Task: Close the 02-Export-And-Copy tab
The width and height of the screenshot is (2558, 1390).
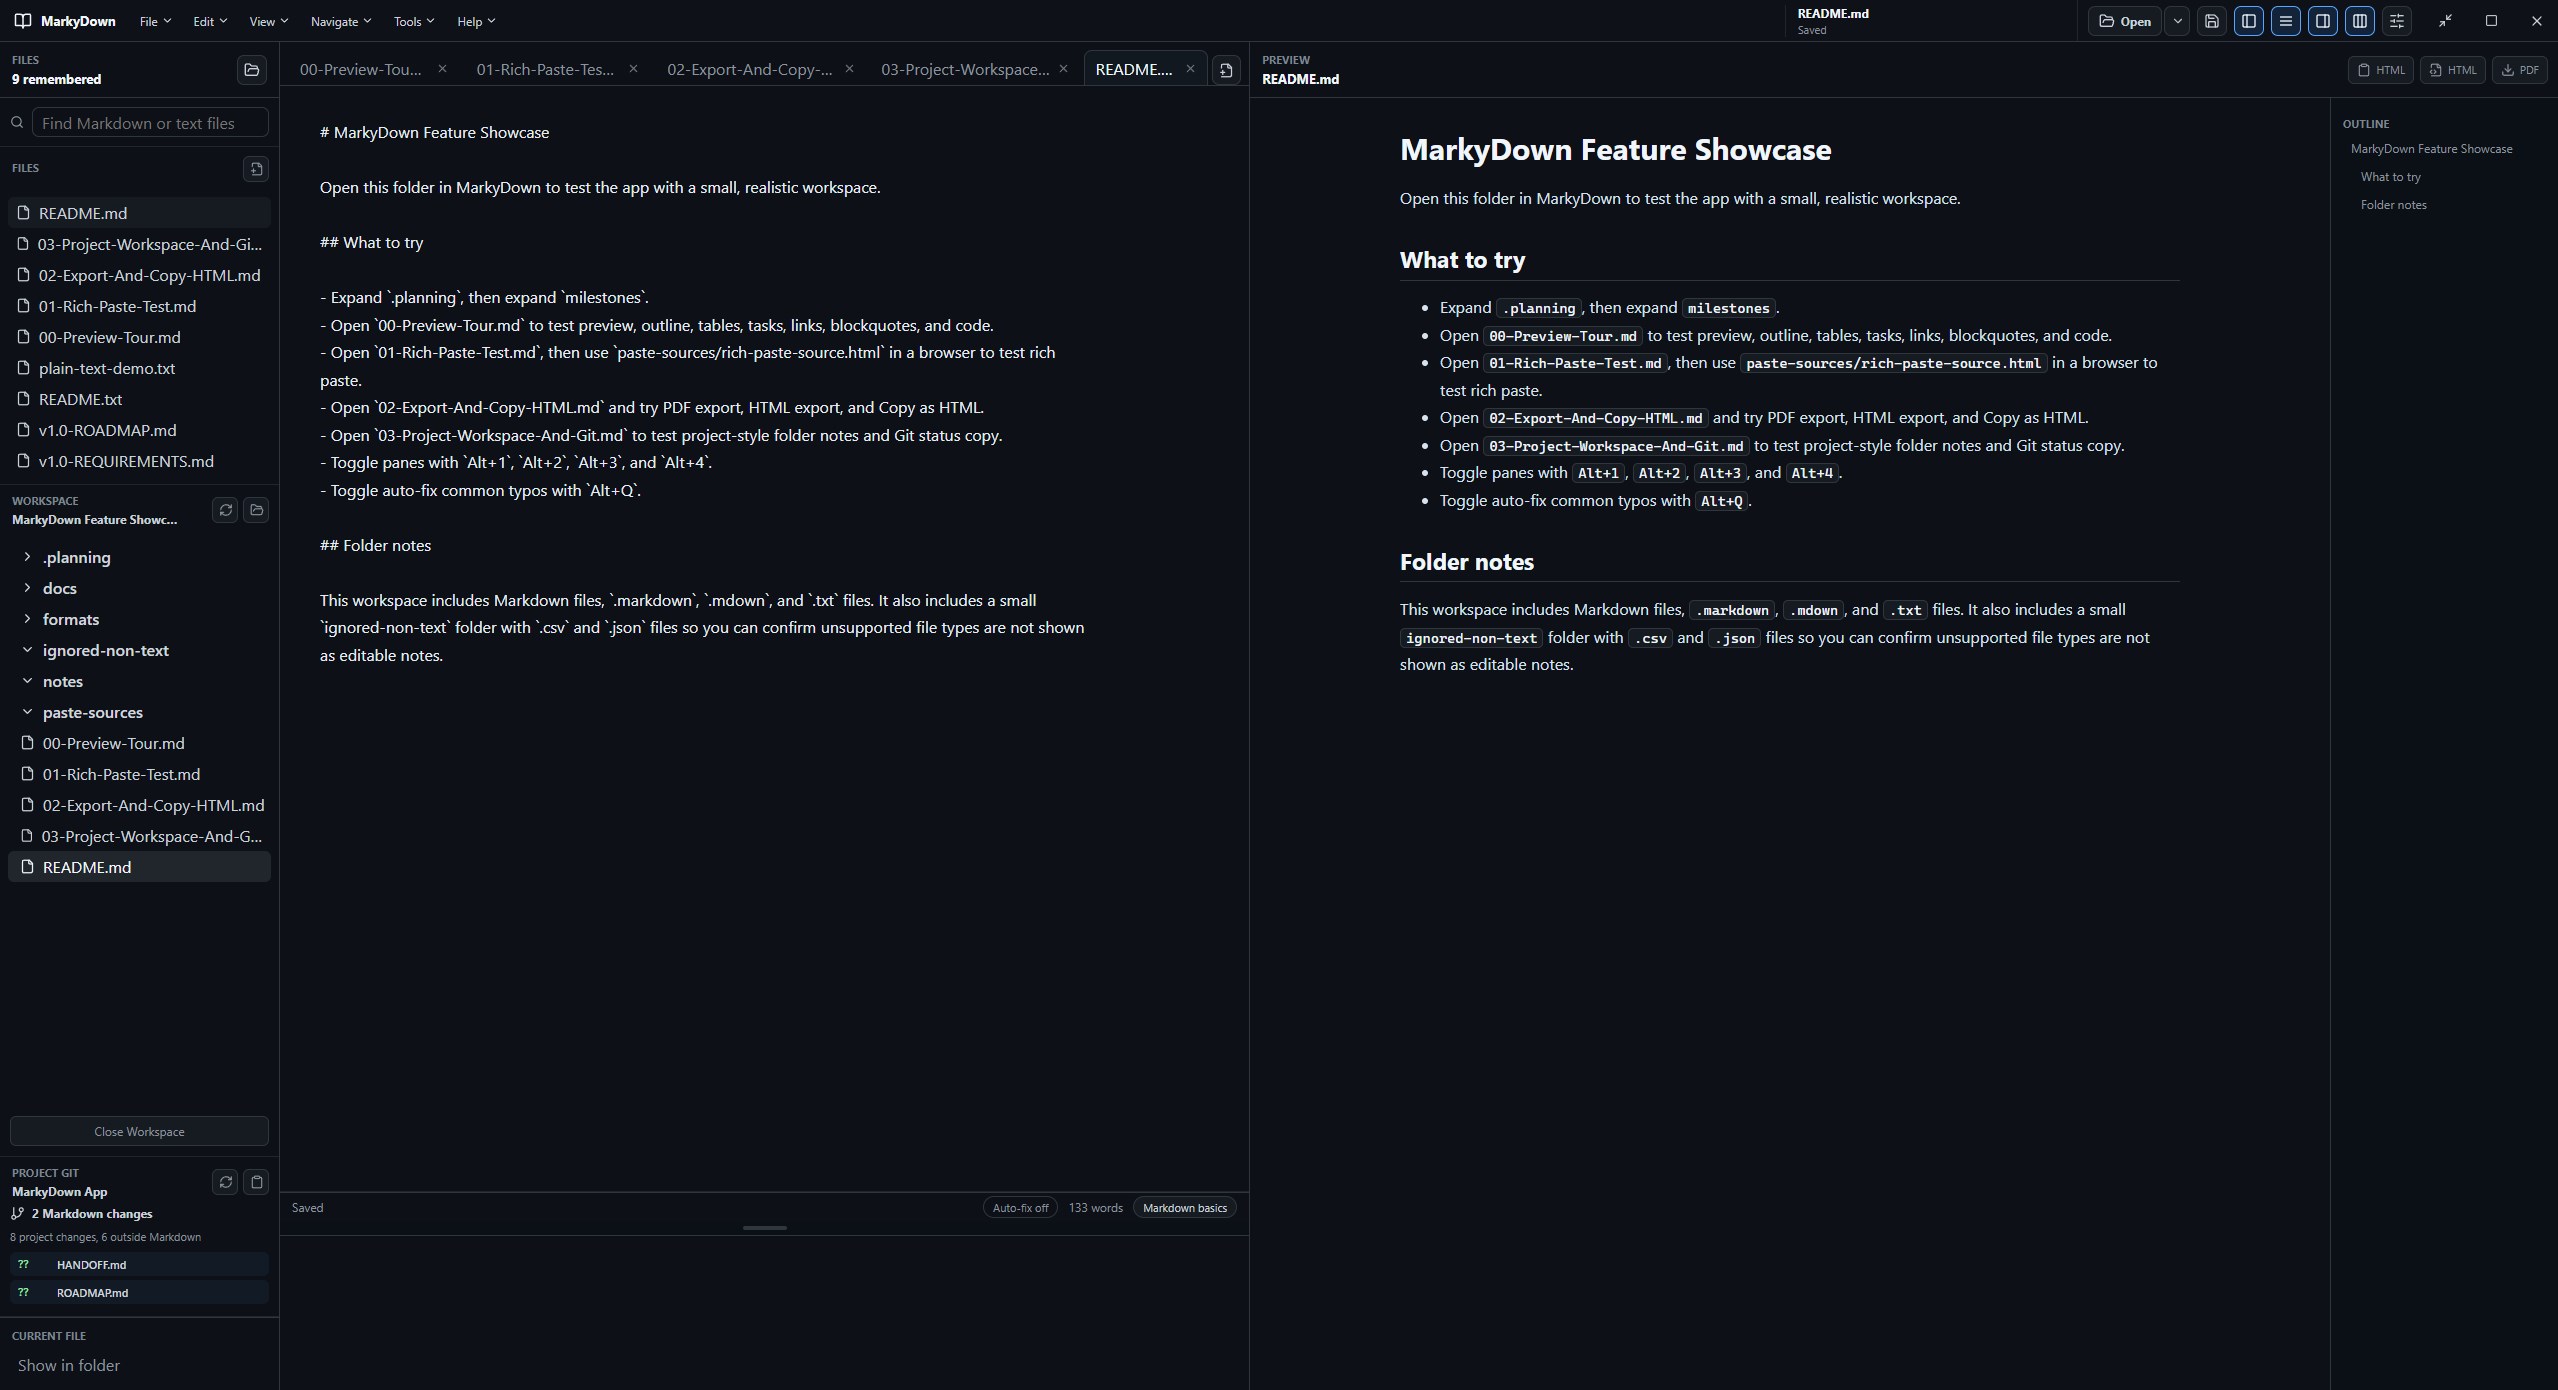Action: pos(849,69)
